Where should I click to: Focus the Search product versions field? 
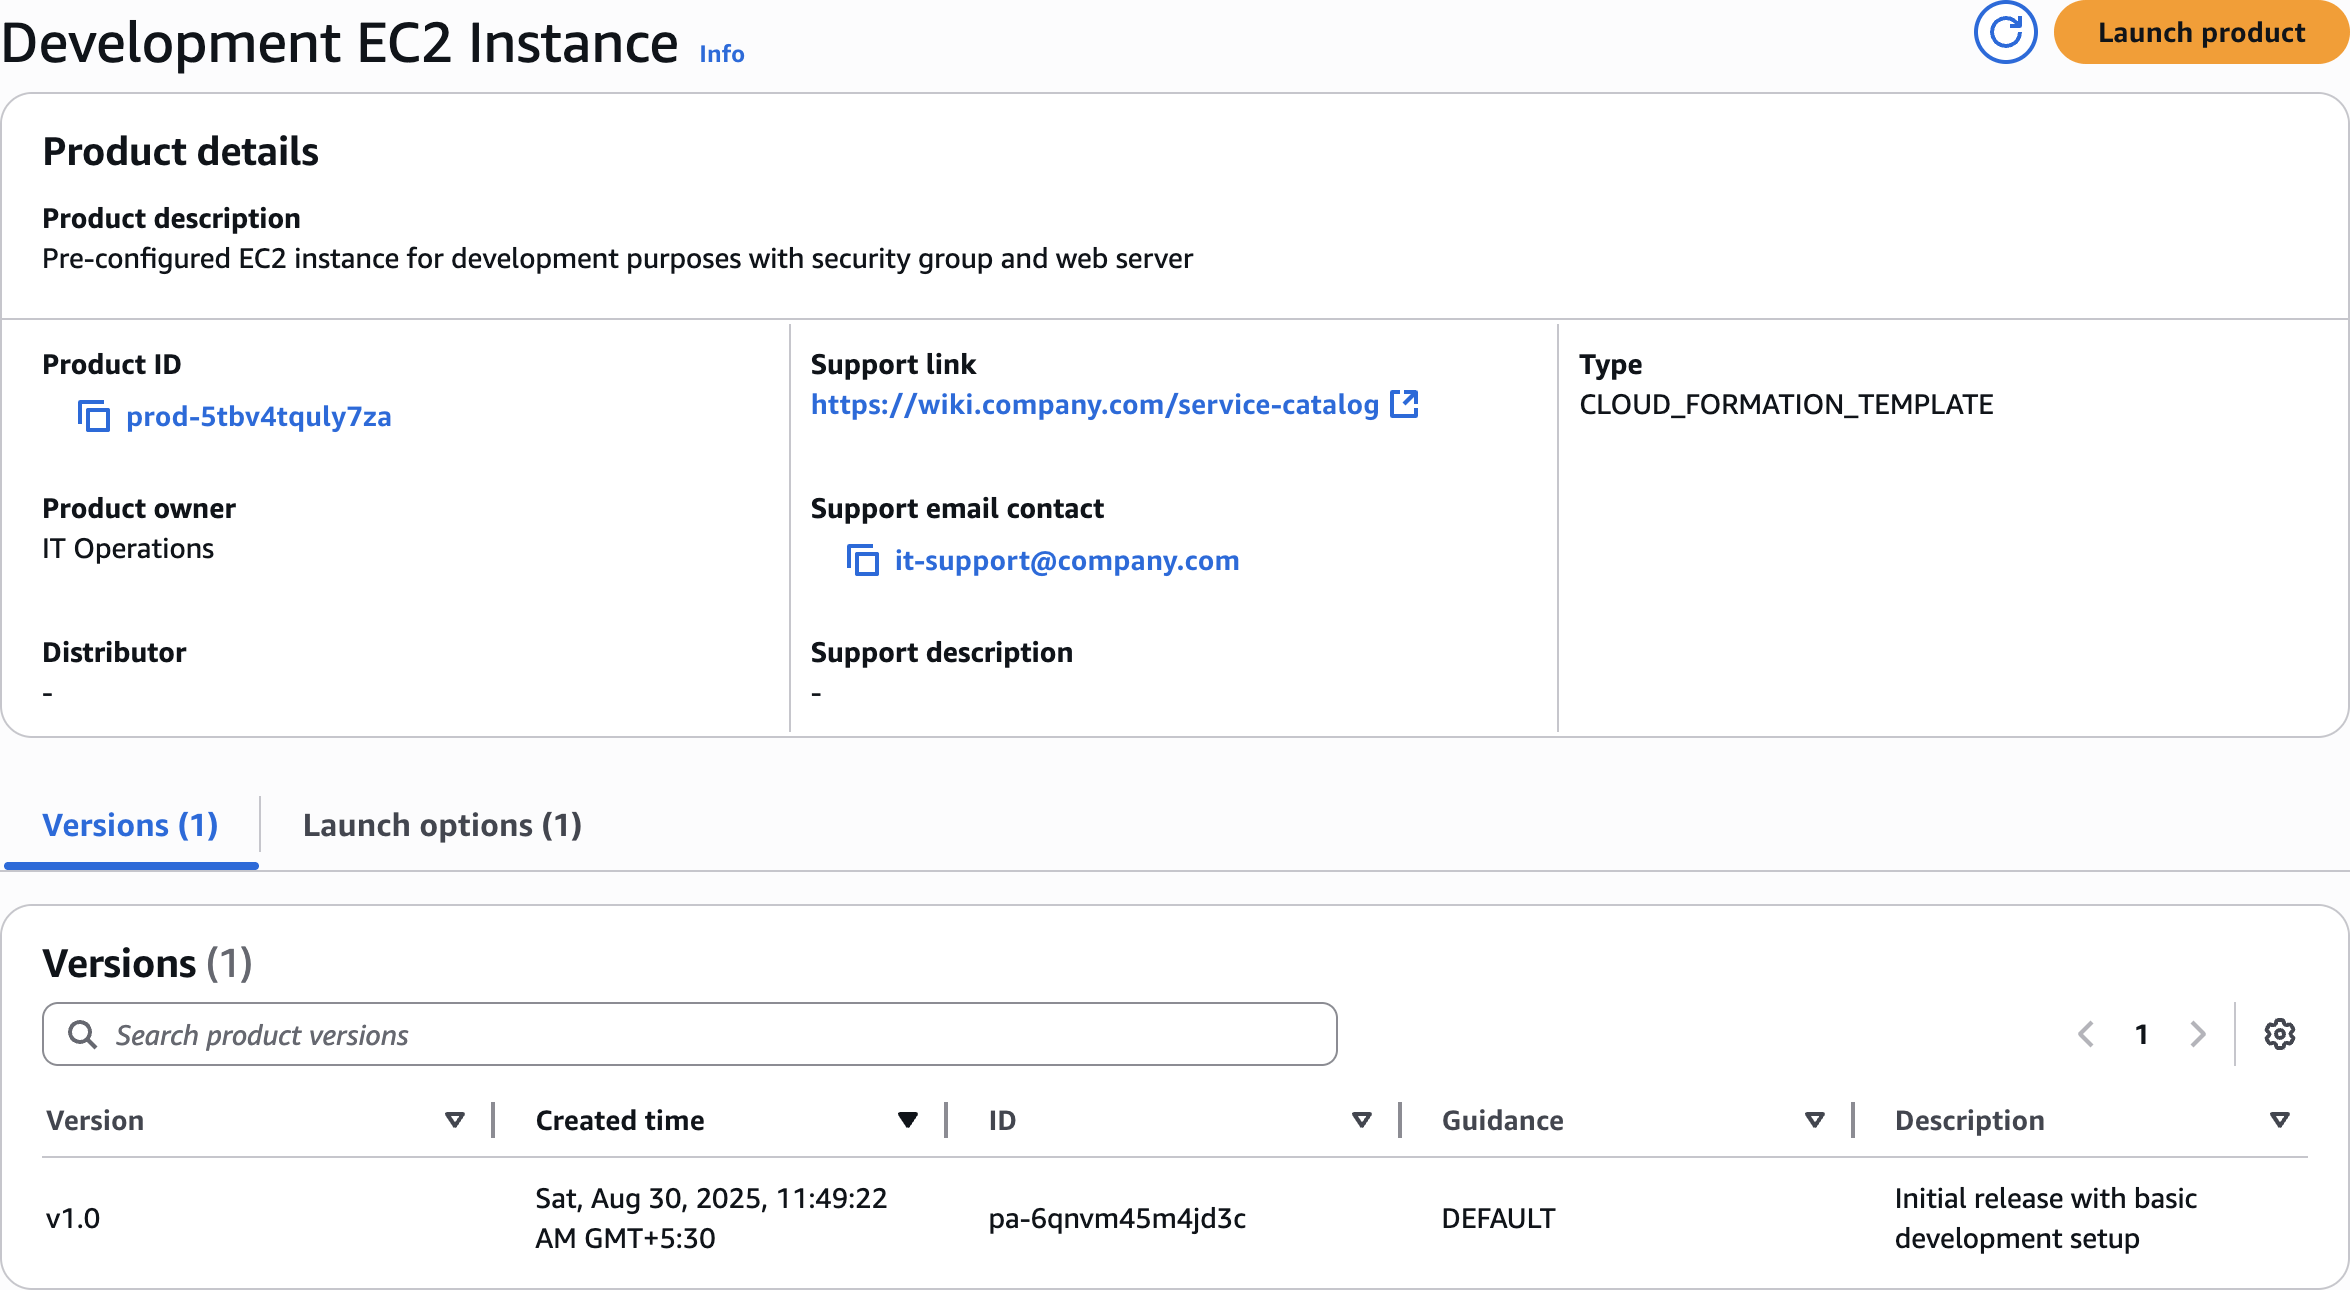[x=700, y=1034]
